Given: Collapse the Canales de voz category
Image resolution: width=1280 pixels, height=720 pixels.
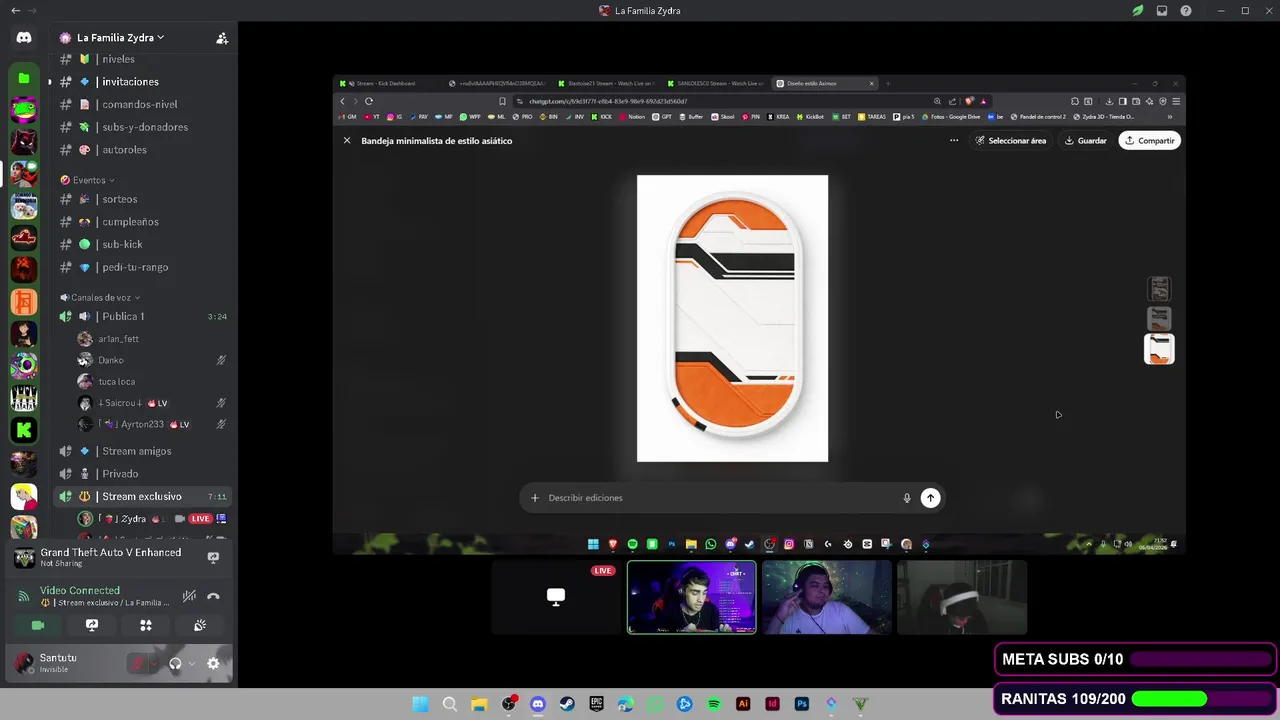Looking at the screenshot, I should coord(100,297).
